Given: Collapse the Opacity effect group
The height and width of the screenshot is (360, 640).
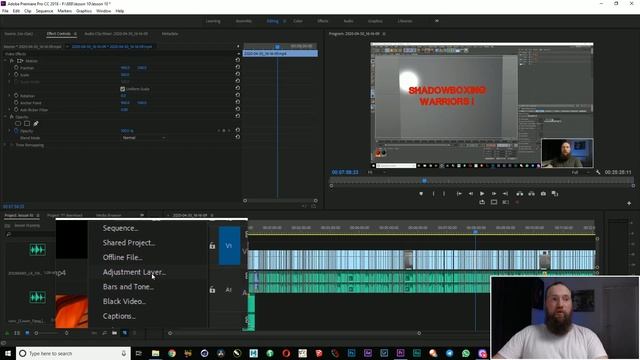Looking at the screenshot, I should (5, 116).
